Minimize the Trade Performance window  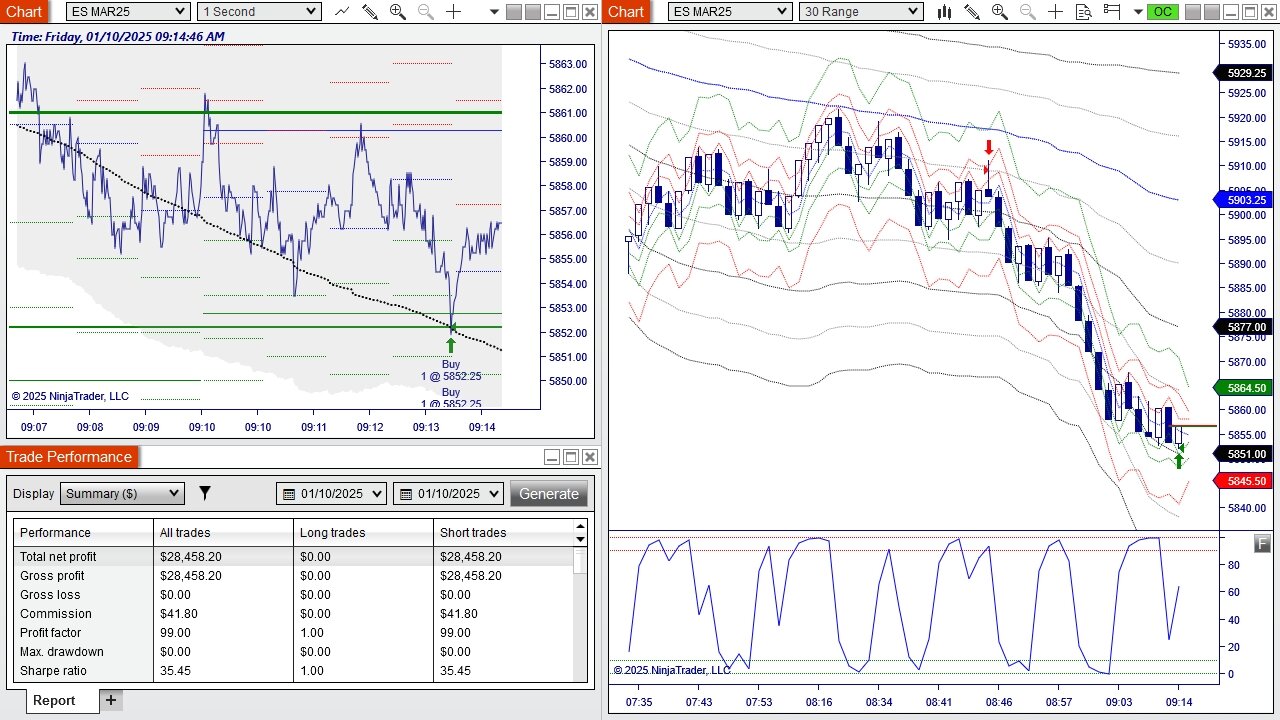coord(552,457)
